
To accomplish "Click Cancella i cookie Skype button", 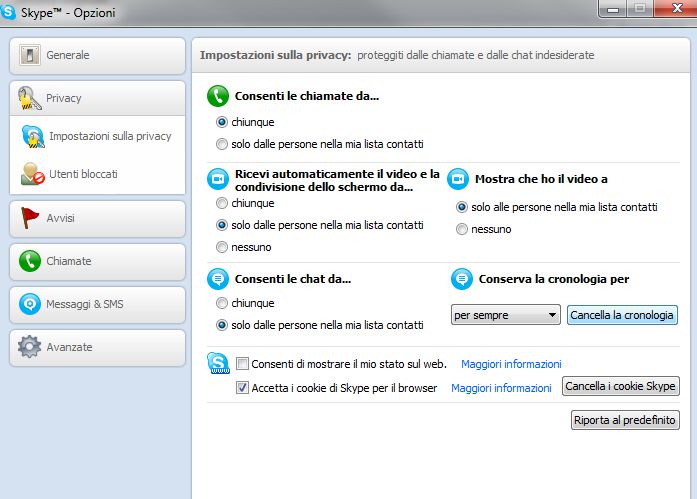I will point(621,386).
